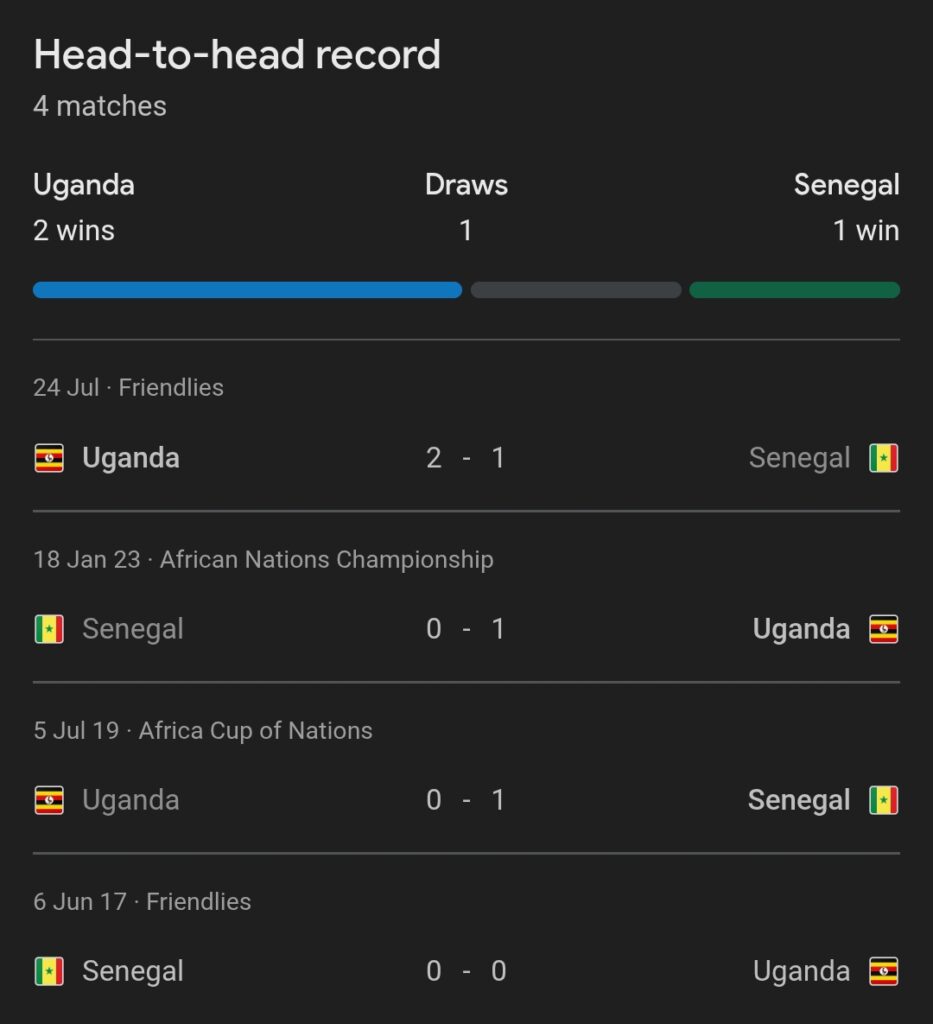933x1024 pixels.
Task: Click Senegal flag in 6 Jun 17 friendly
Action: [49, 971]
